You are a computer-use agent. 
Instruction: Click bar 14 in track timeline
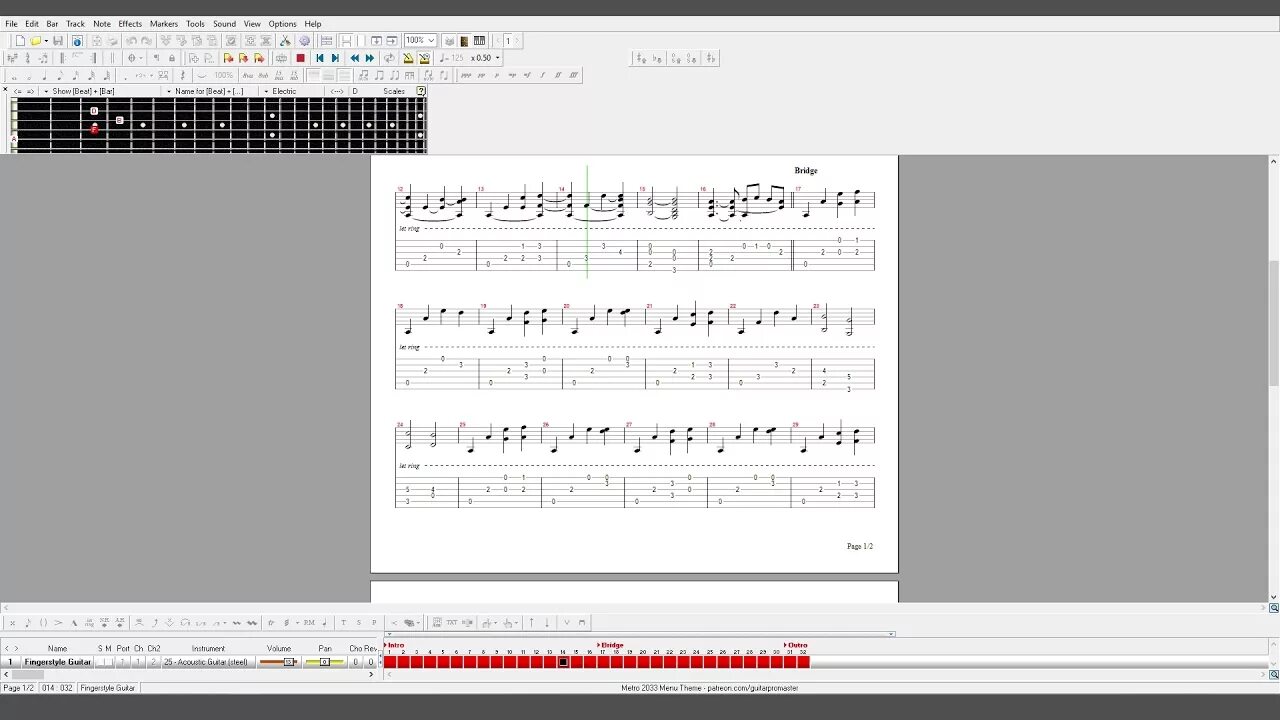pyautogui.click(x=563, y=662)
